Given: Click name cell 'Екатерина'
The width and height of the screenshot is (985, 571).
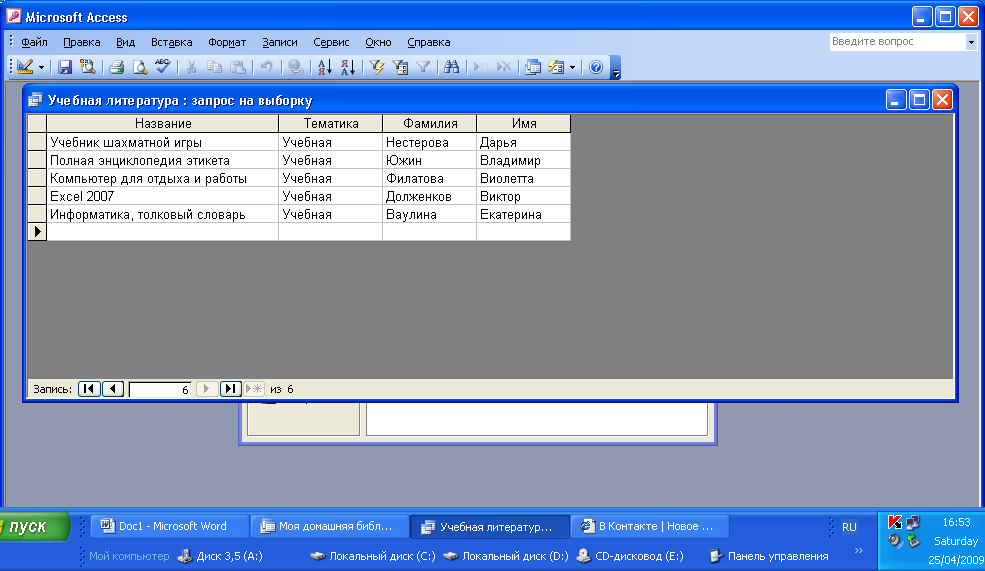Looking at the screenshot, I should [x=524, y=214].
